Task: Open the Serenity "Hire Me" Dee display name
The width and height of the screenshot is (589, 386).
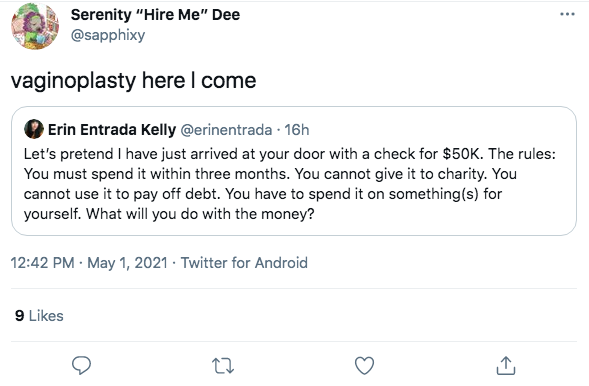Action: 155,15
